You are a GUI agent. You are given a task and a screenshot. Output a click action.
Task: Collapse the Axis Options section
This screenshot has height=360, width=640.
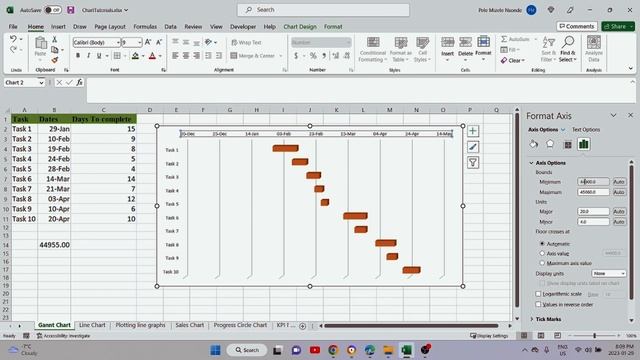click(531, 163)
